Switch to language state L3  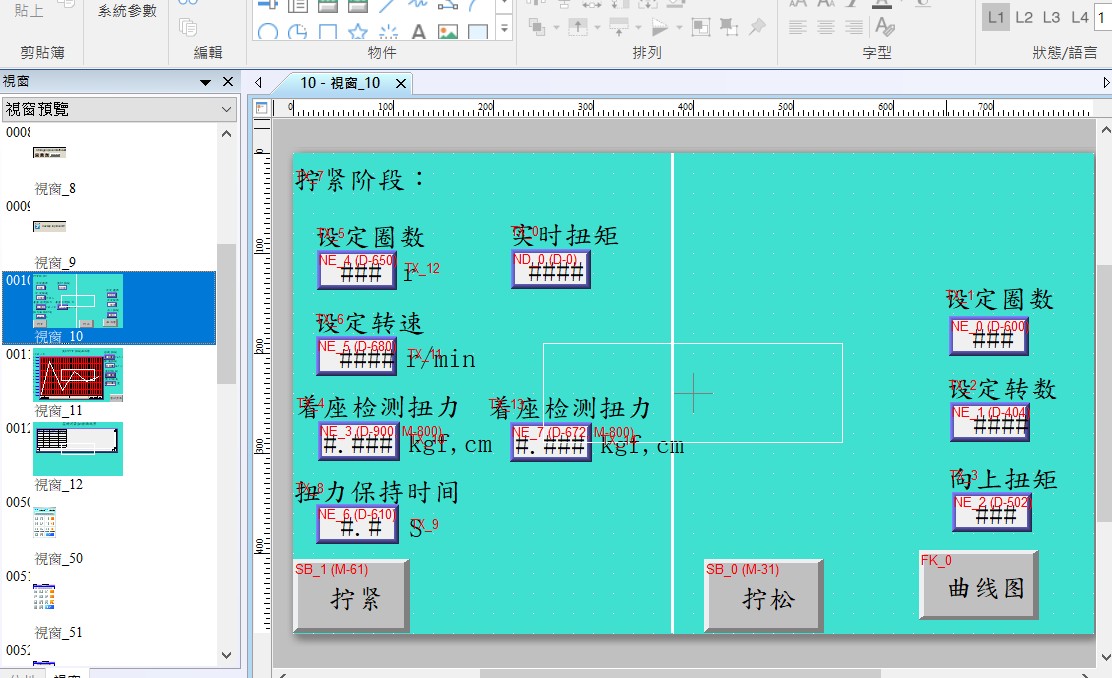[1051, 17]
